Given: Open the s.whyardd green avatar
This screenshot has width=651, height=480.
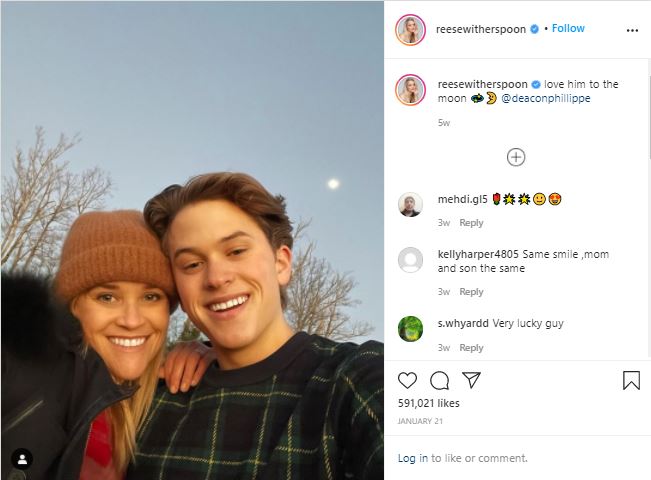Looking at the screenshot, I should point(410,329).
